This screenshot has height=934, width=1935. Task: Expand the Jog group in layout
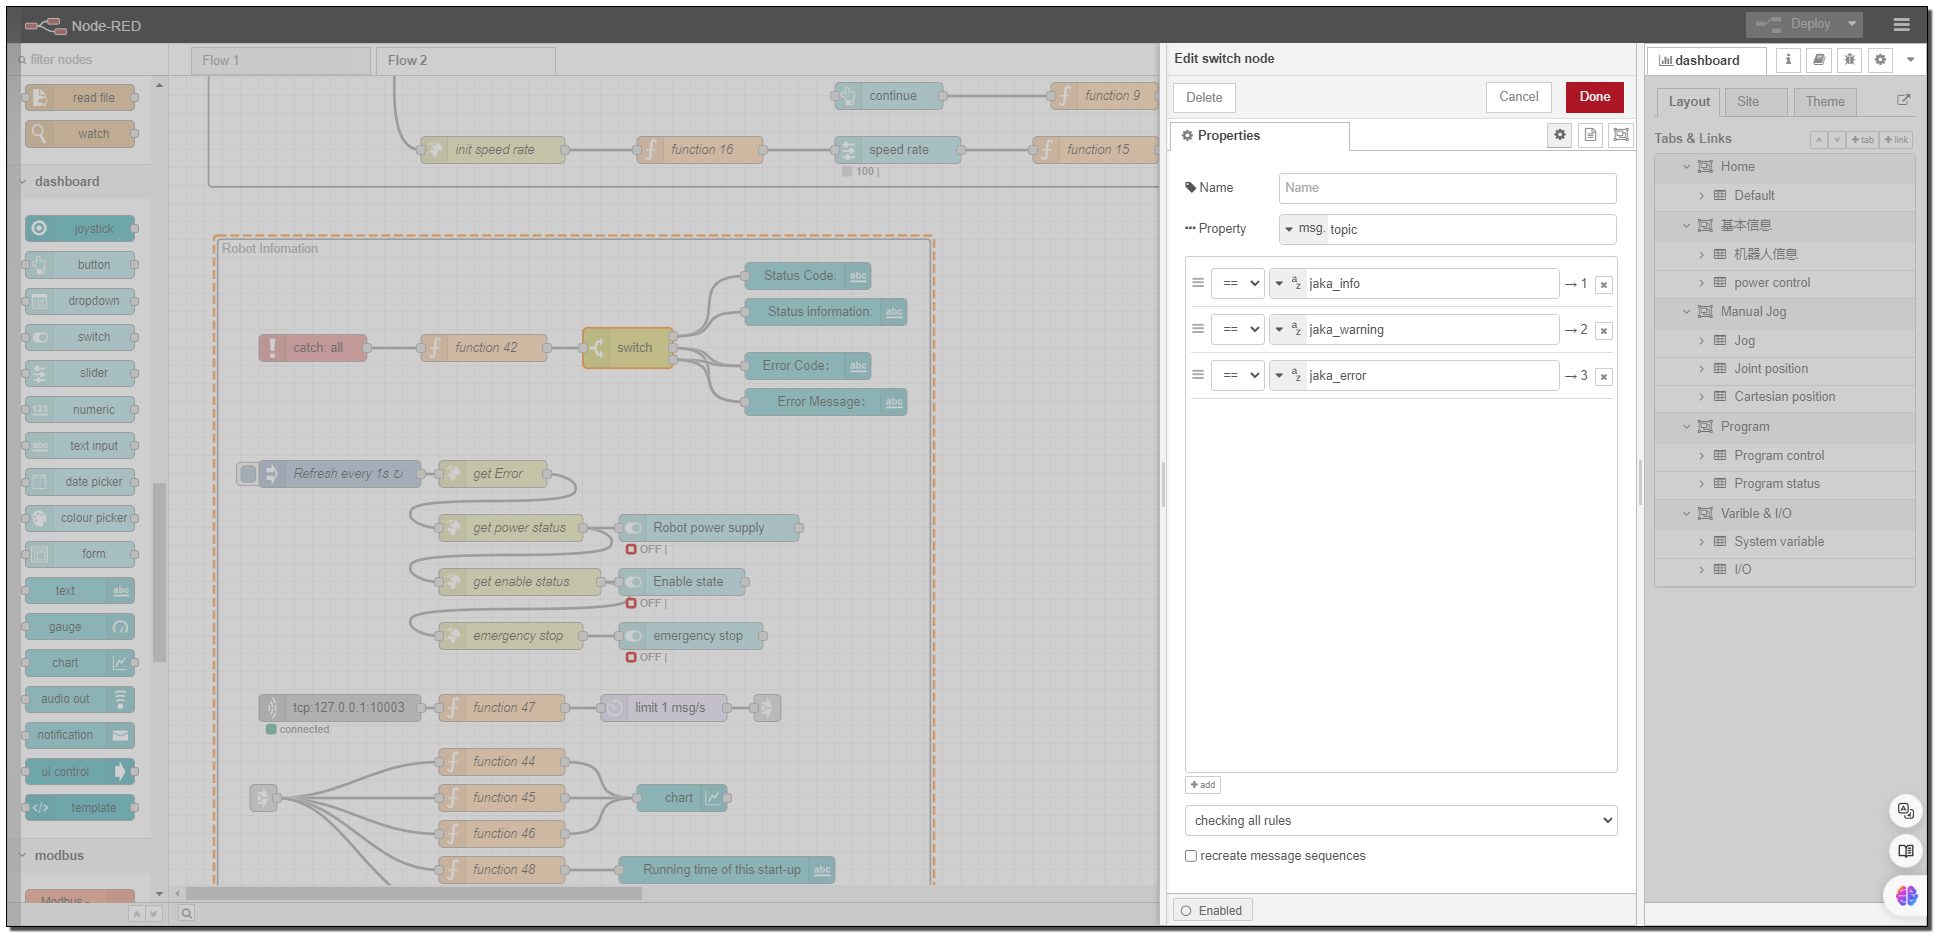(1701, 341)
